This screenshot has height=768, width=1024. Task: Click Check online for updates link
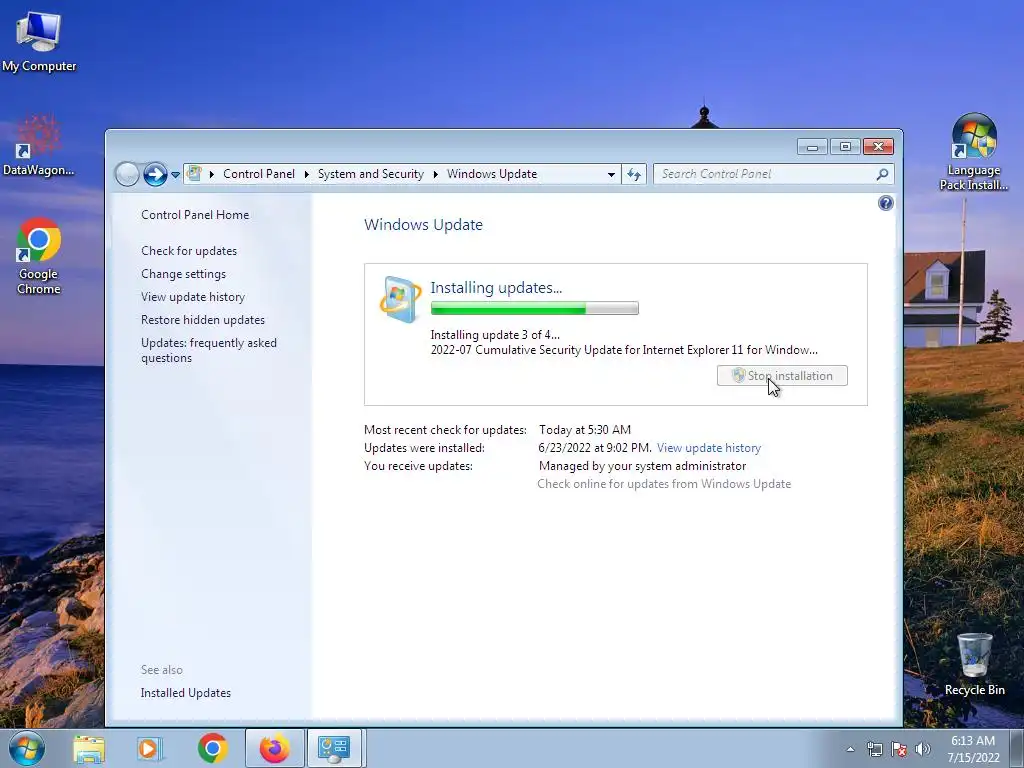point(664,484)
